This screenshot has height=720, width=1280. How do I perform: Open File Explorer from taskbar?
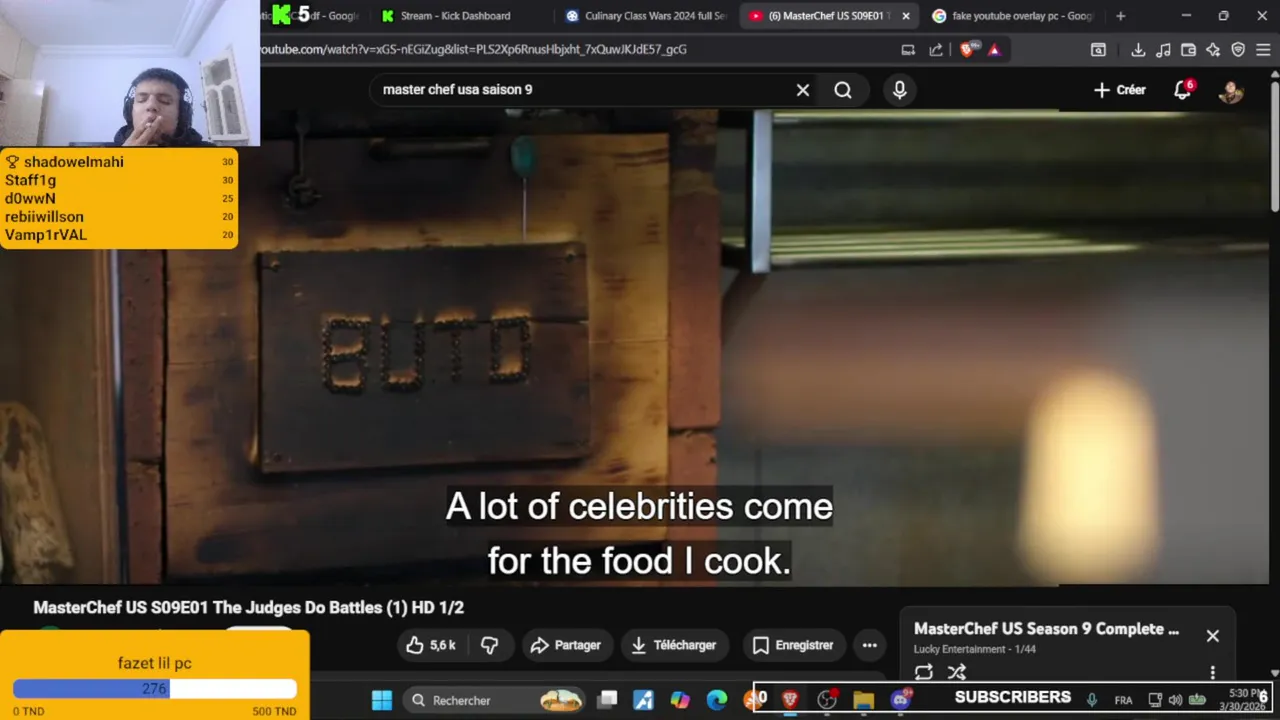pos(864,700)
